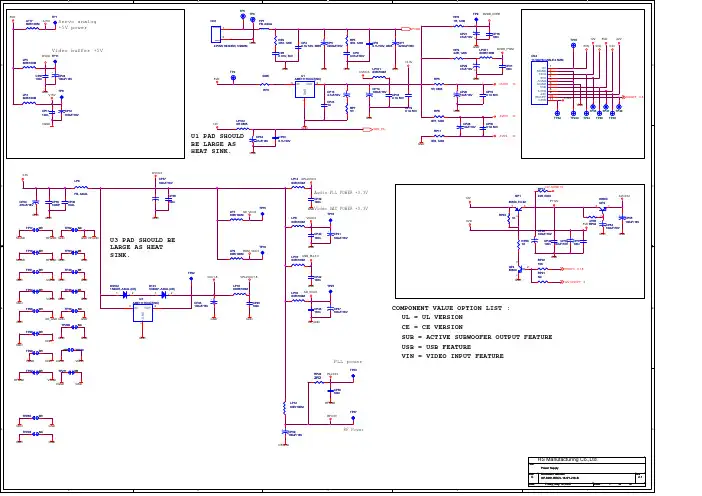Click the SUB = ACTIVE SUBWOOFER OUTPUT FEATURE line
The height and width of the screenshot is (496, 702).
point(476,337)
